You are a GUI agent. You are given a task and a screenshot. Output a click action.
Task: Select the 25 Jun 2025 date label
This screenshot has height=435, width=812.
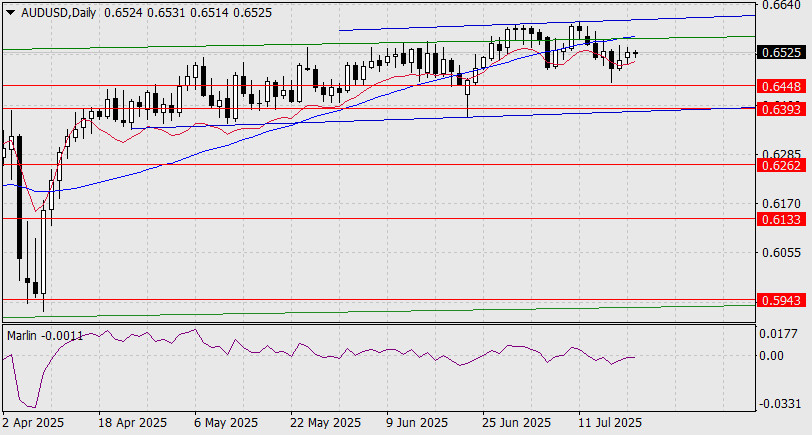click(517, 423)
